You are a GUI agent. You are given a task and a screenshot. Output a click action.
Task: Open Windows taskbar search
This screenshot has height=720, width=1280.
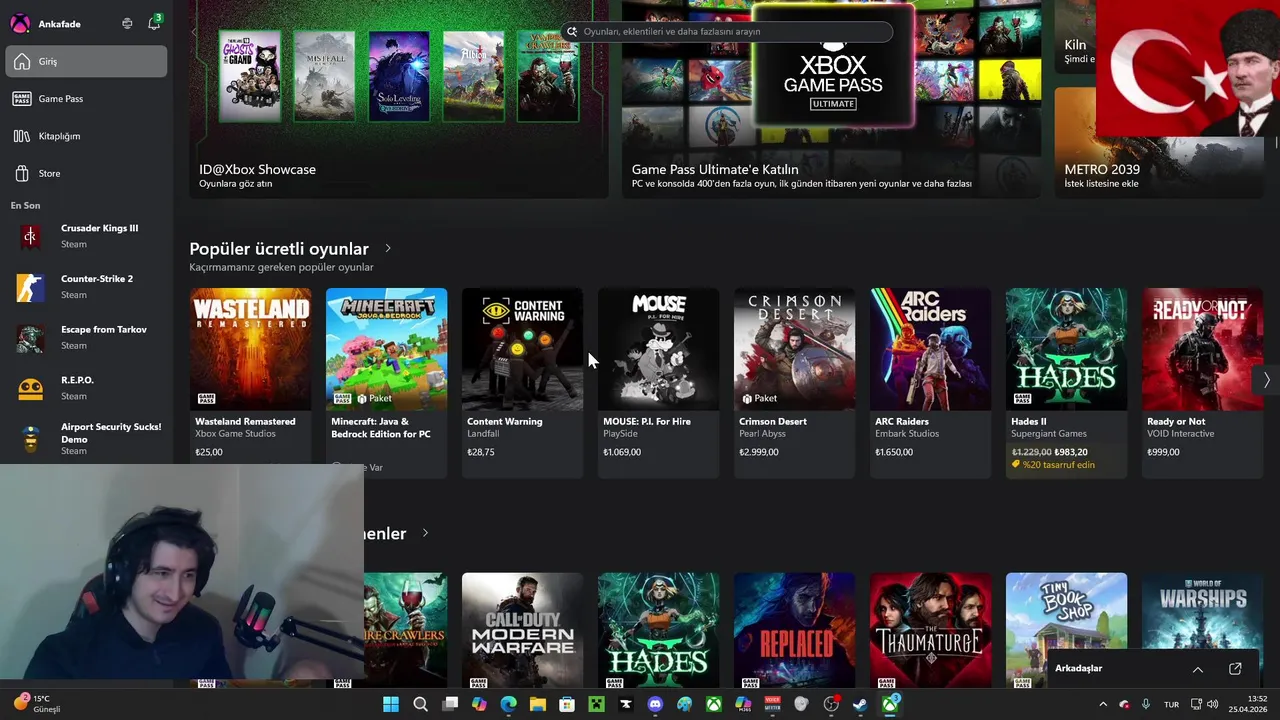[x=421, y=704]
